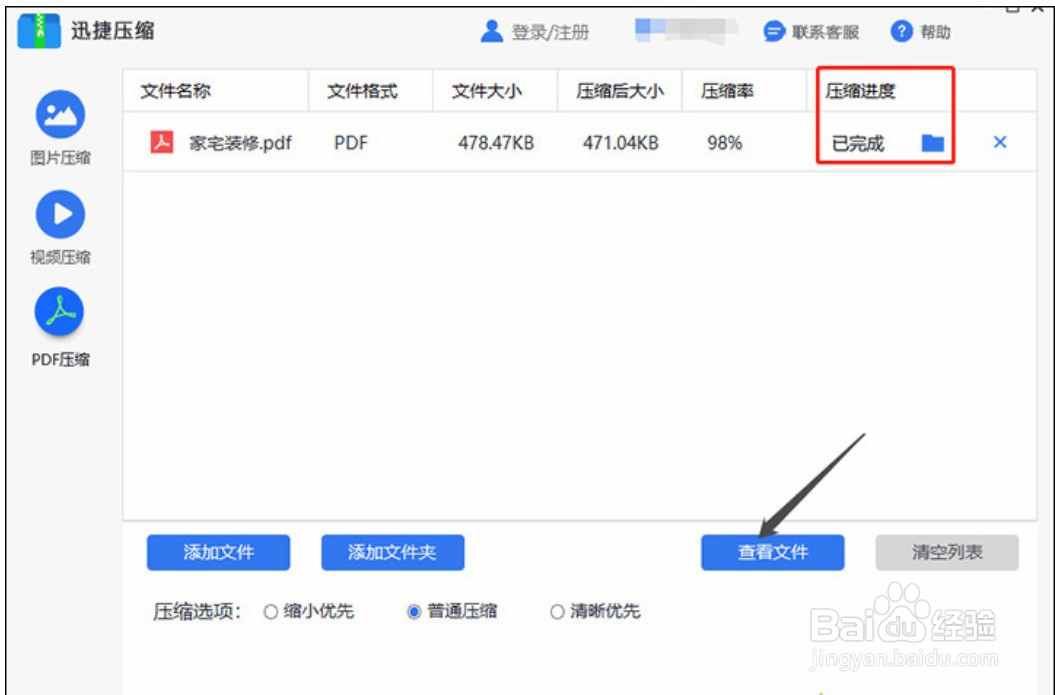Select the 家宅装修.pdf file row
Screen dimensions: 1055x695
click(240, 142)
